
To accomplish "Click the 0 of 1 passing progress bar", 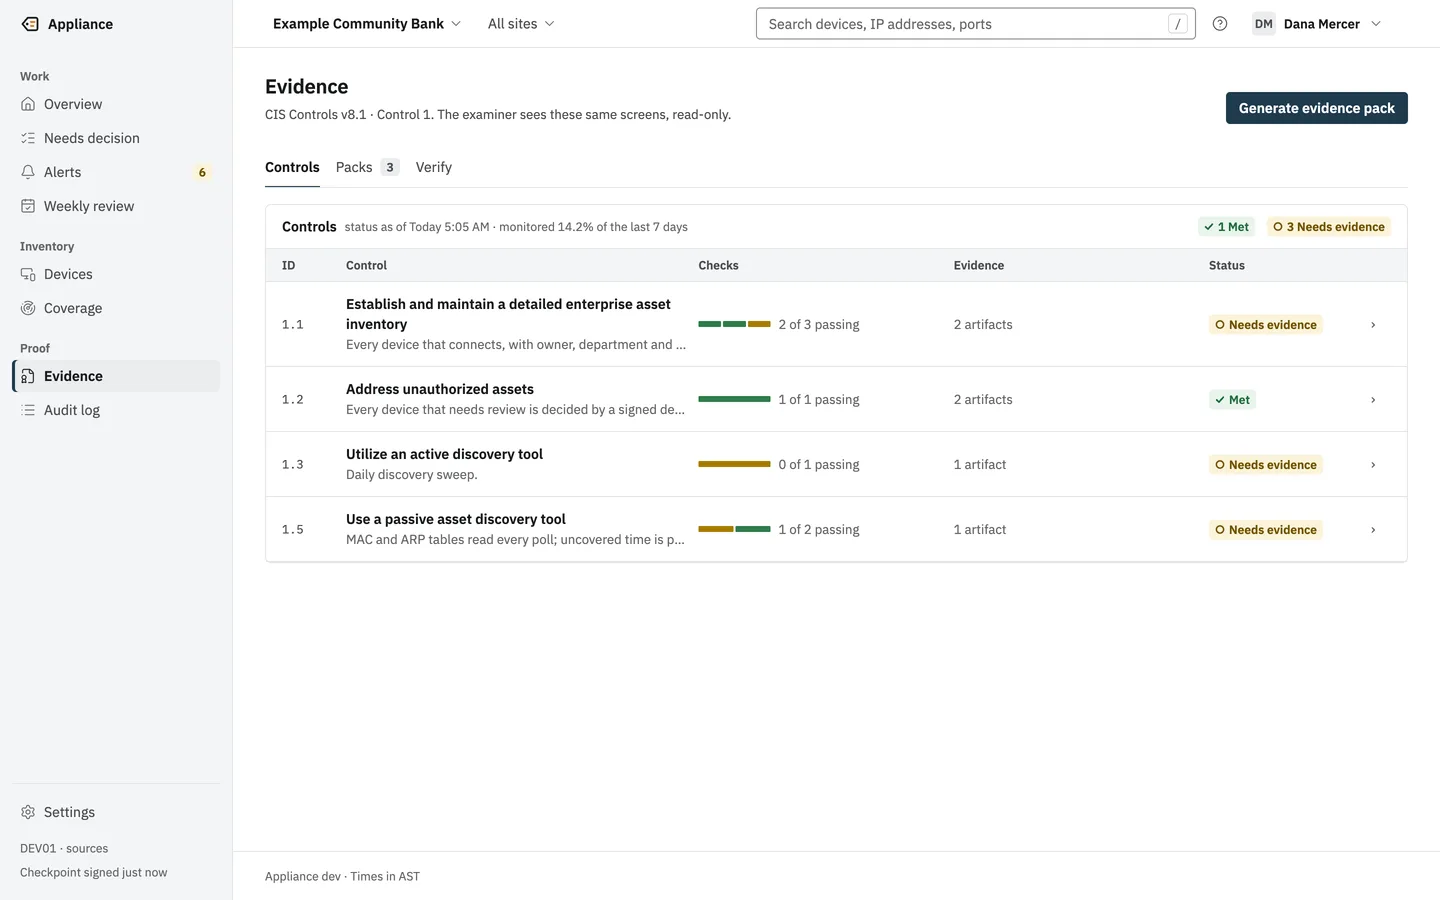I will point(734,464).
